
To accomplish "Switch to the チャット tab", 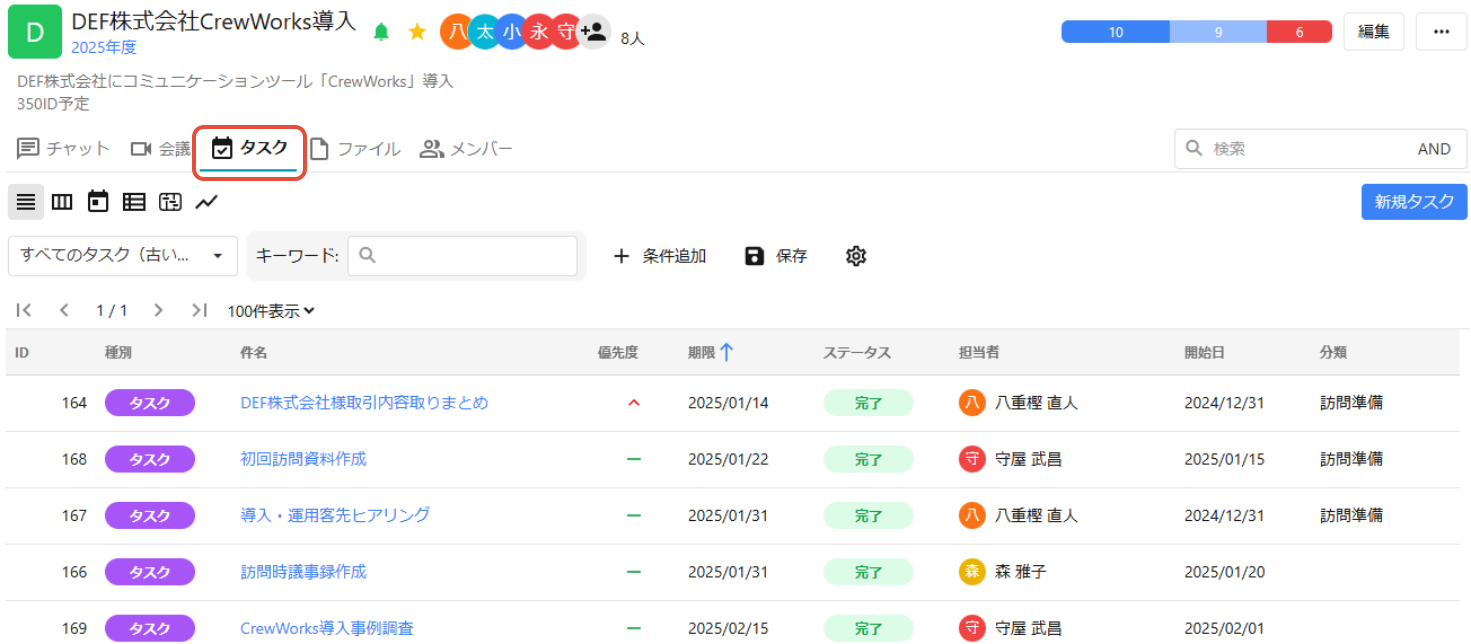I will 64,149.
